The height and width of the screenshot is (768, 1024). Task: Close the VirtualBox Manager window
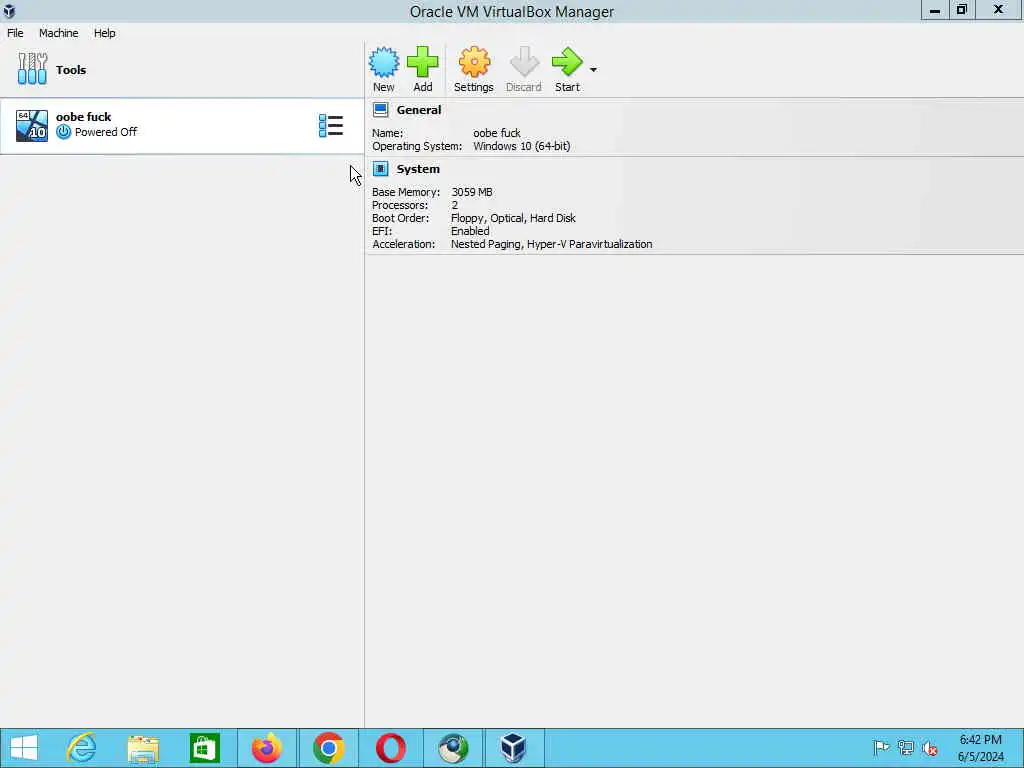pyautogui.click(x=999, y=10)
